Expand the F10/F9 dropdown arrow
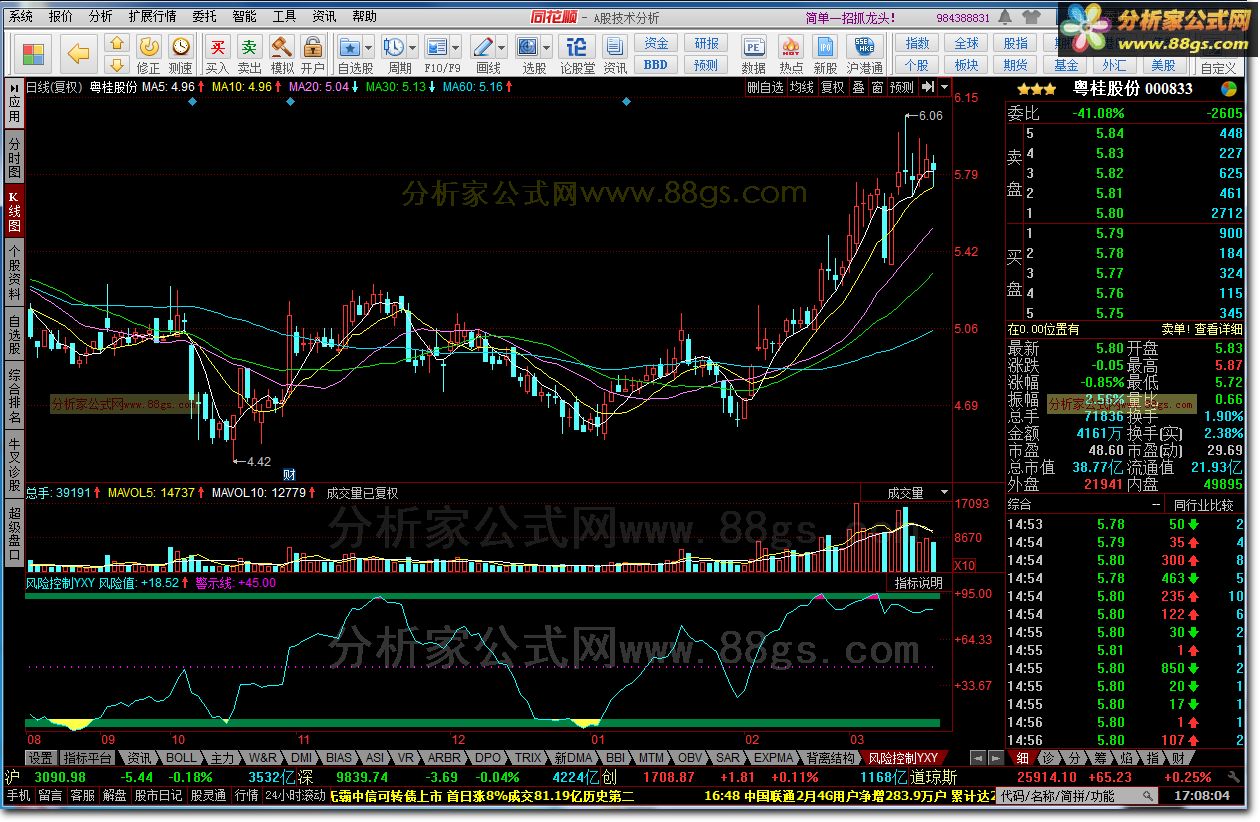The width and height of the screenshot is (1260, 822). pos(456,47)
